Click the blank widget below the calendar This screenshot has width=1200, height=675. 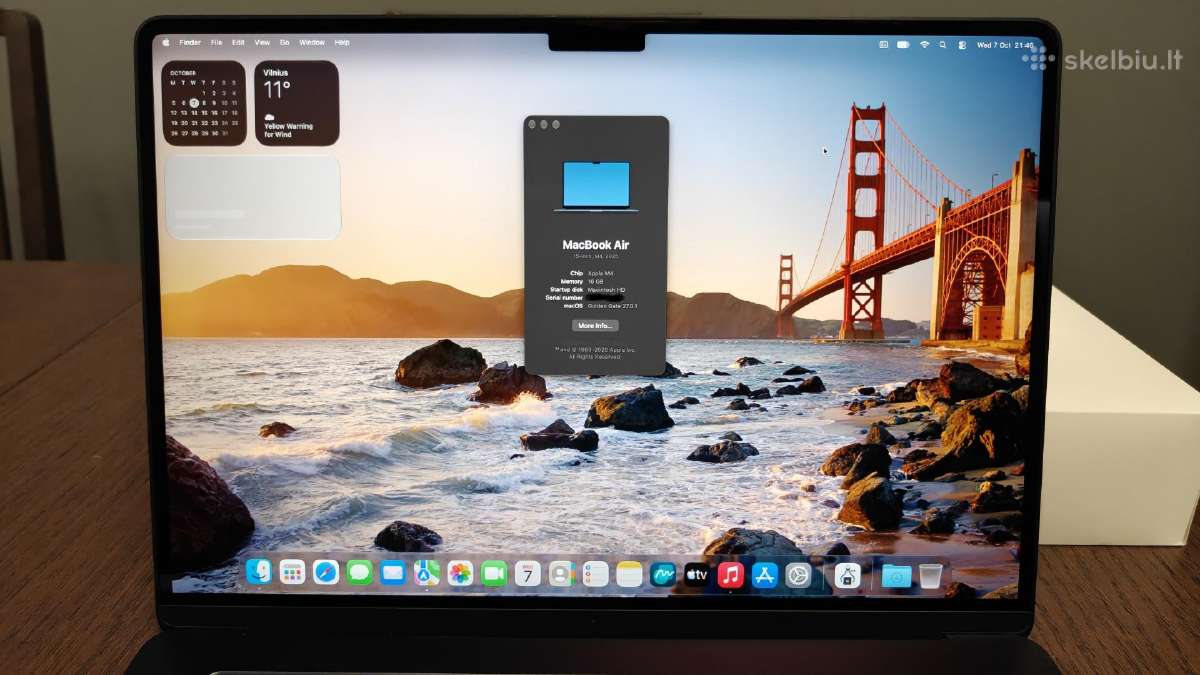(x=252, y=197)
